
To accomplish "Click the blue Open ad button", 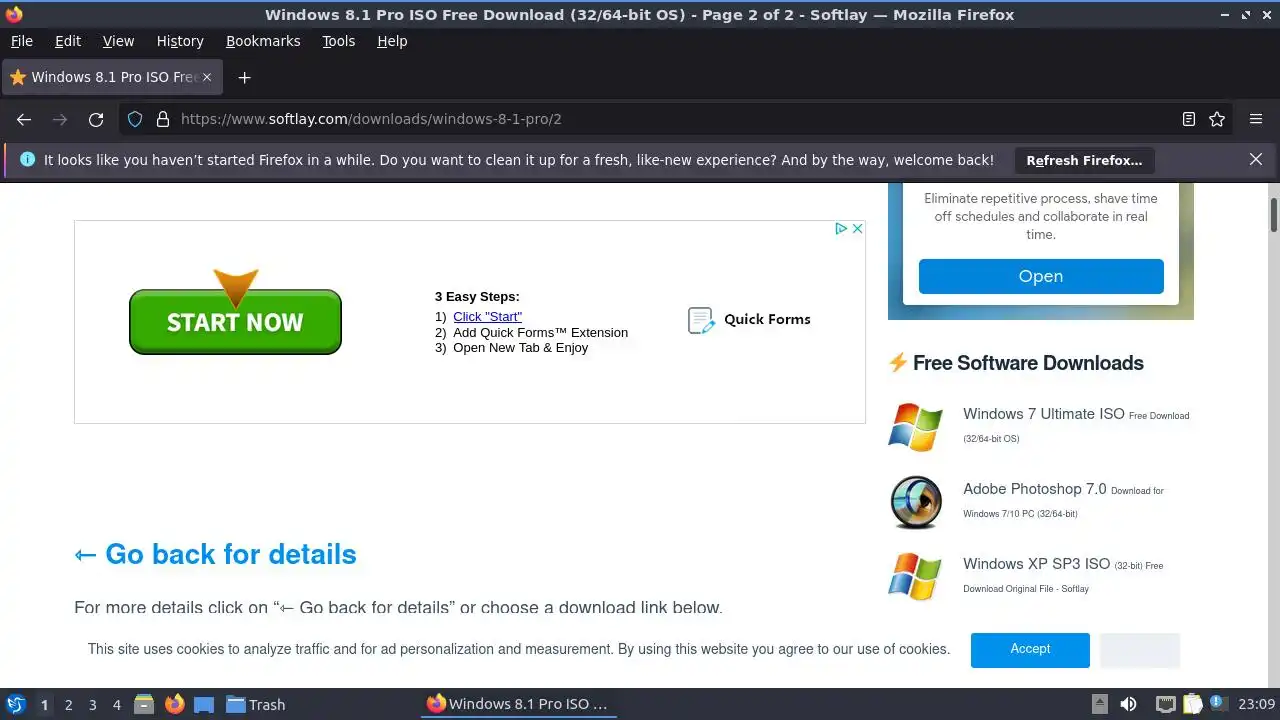I will coord(1041,276).
